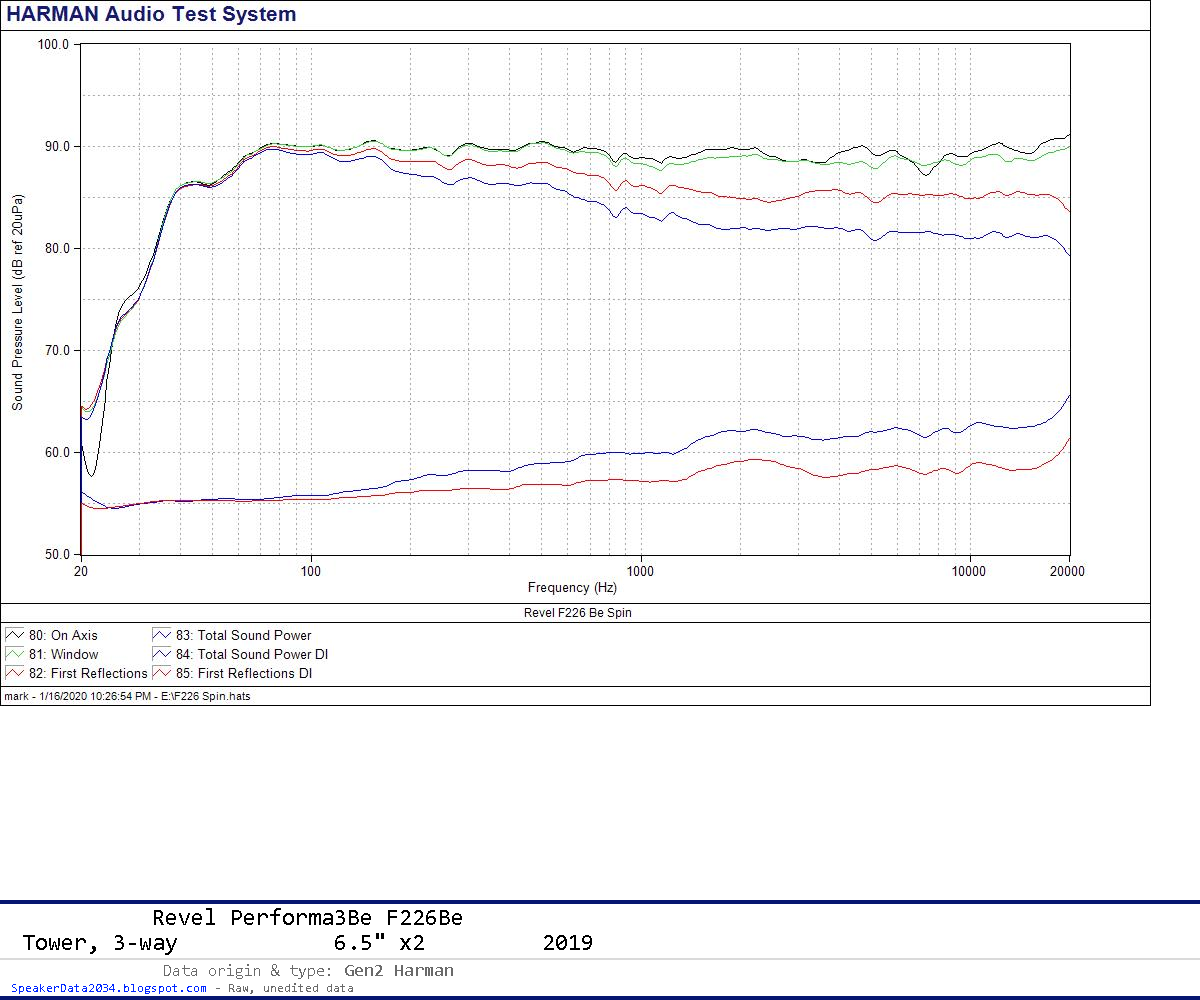This screenshot has height=1000, width=1200.
Task: Click the 82: First Reflections legend icon
Action: (14, 673)
